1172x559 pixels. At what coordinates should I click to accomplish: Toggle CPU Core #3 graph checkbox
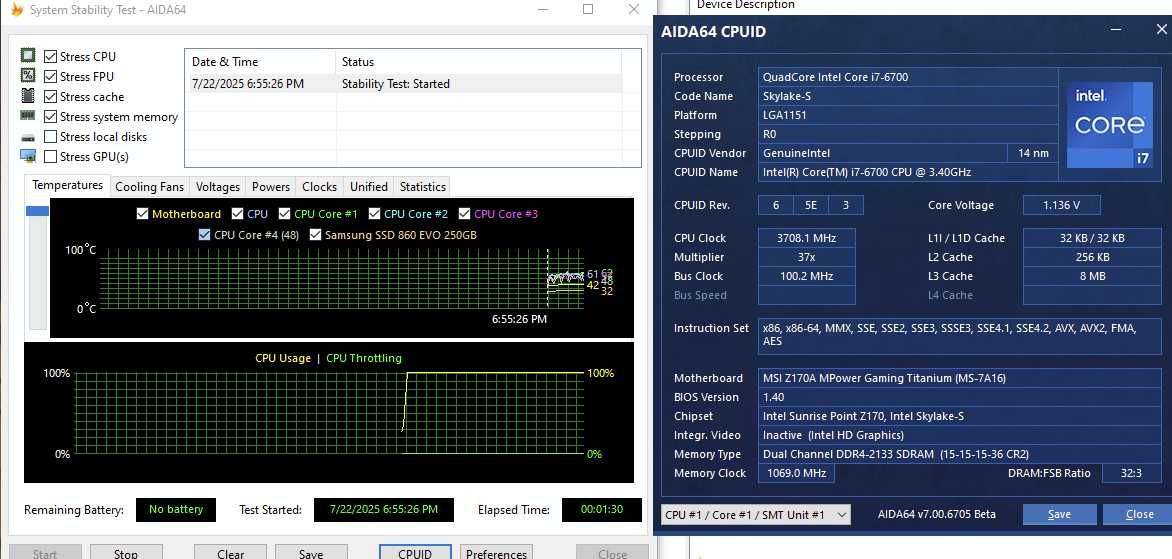464,214
